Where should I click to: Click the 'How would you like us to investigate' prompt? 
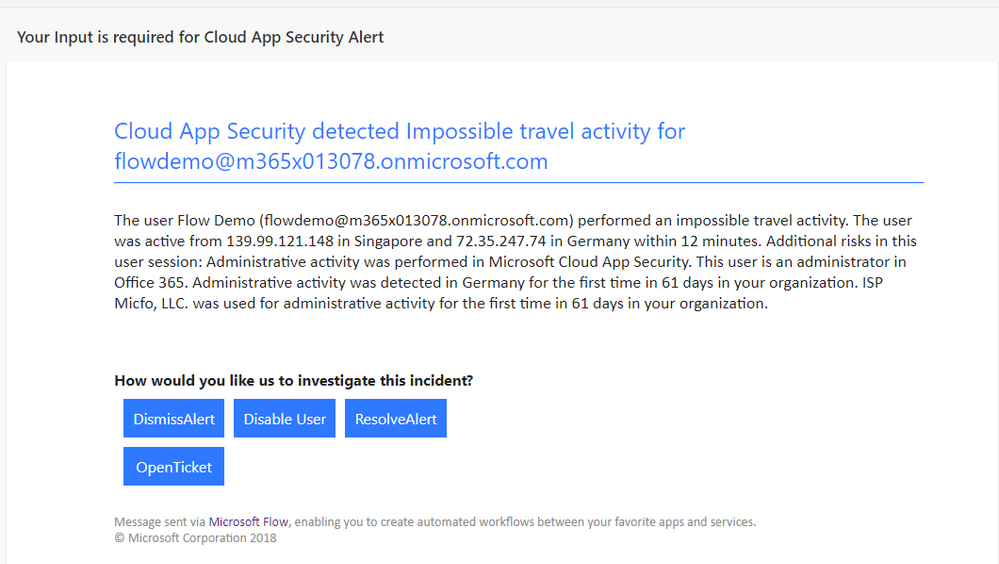click(x=294, y=381)
